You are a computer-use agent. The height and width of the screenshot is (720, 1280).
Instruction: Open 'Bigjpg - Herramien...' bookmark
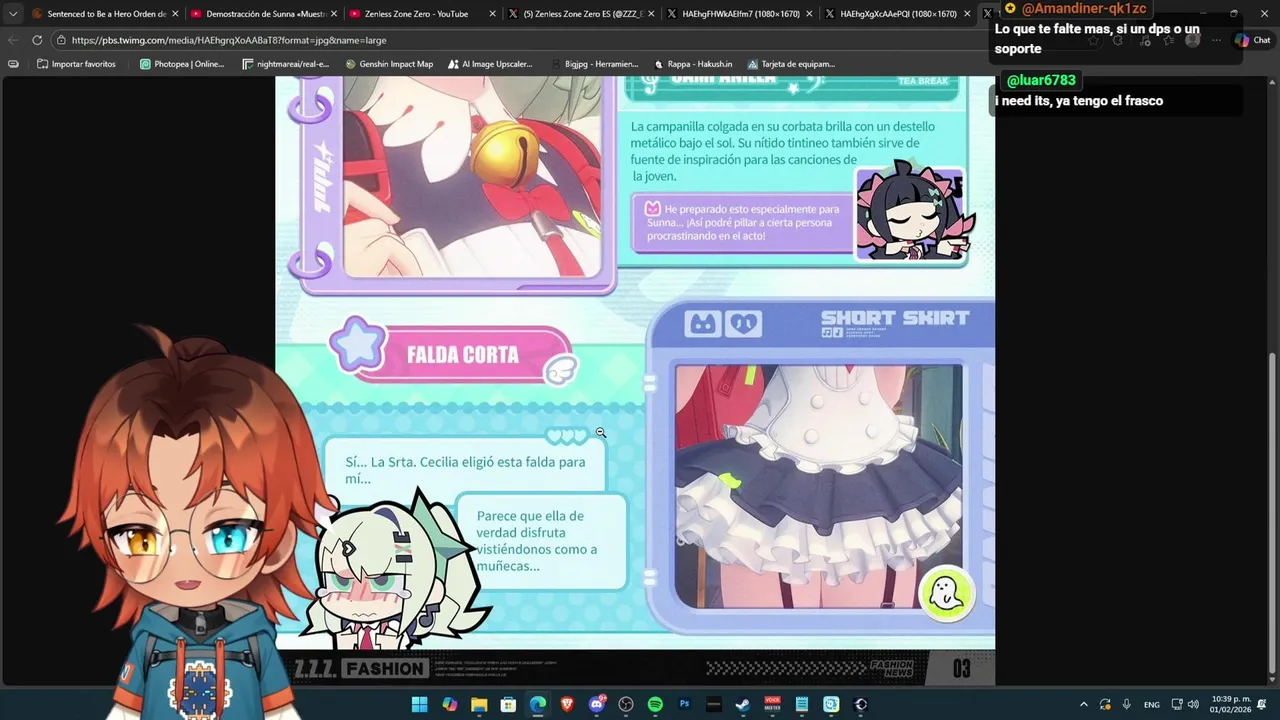pyautogui.click(x=593, y=64)
